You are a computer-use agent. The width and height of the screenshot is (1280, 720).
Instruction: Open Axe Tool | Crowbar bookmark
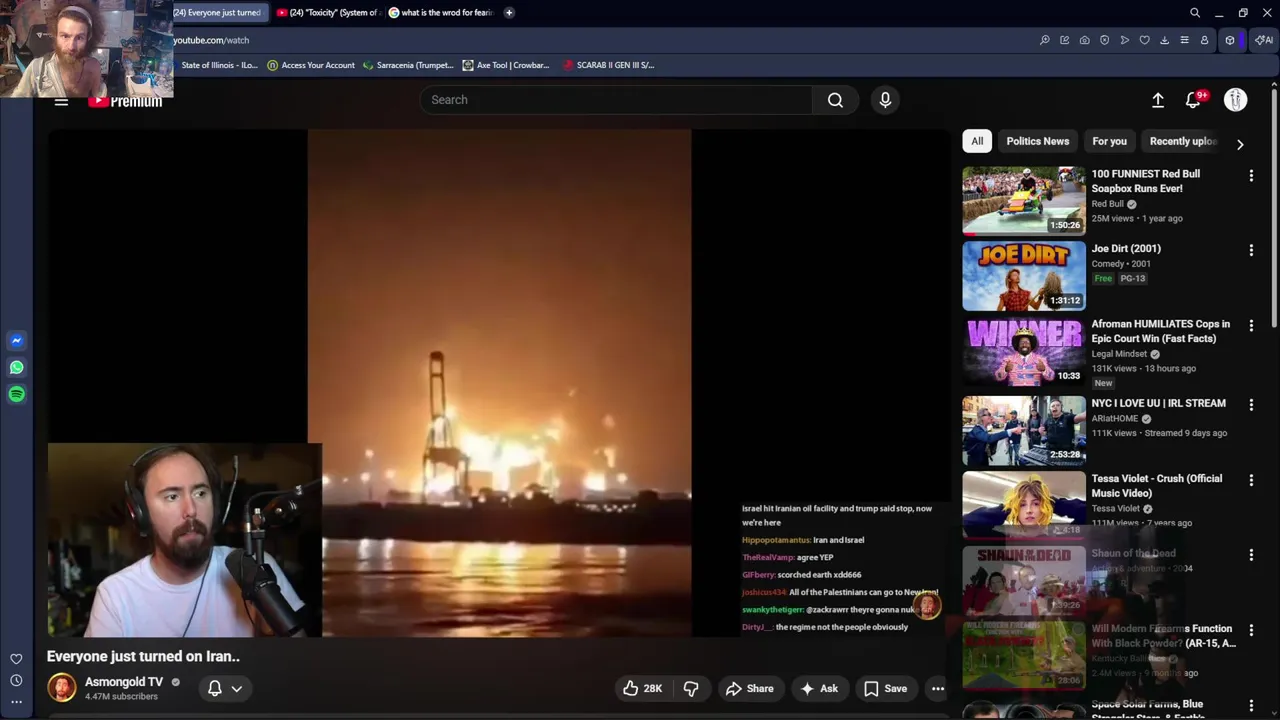(506, 65)
